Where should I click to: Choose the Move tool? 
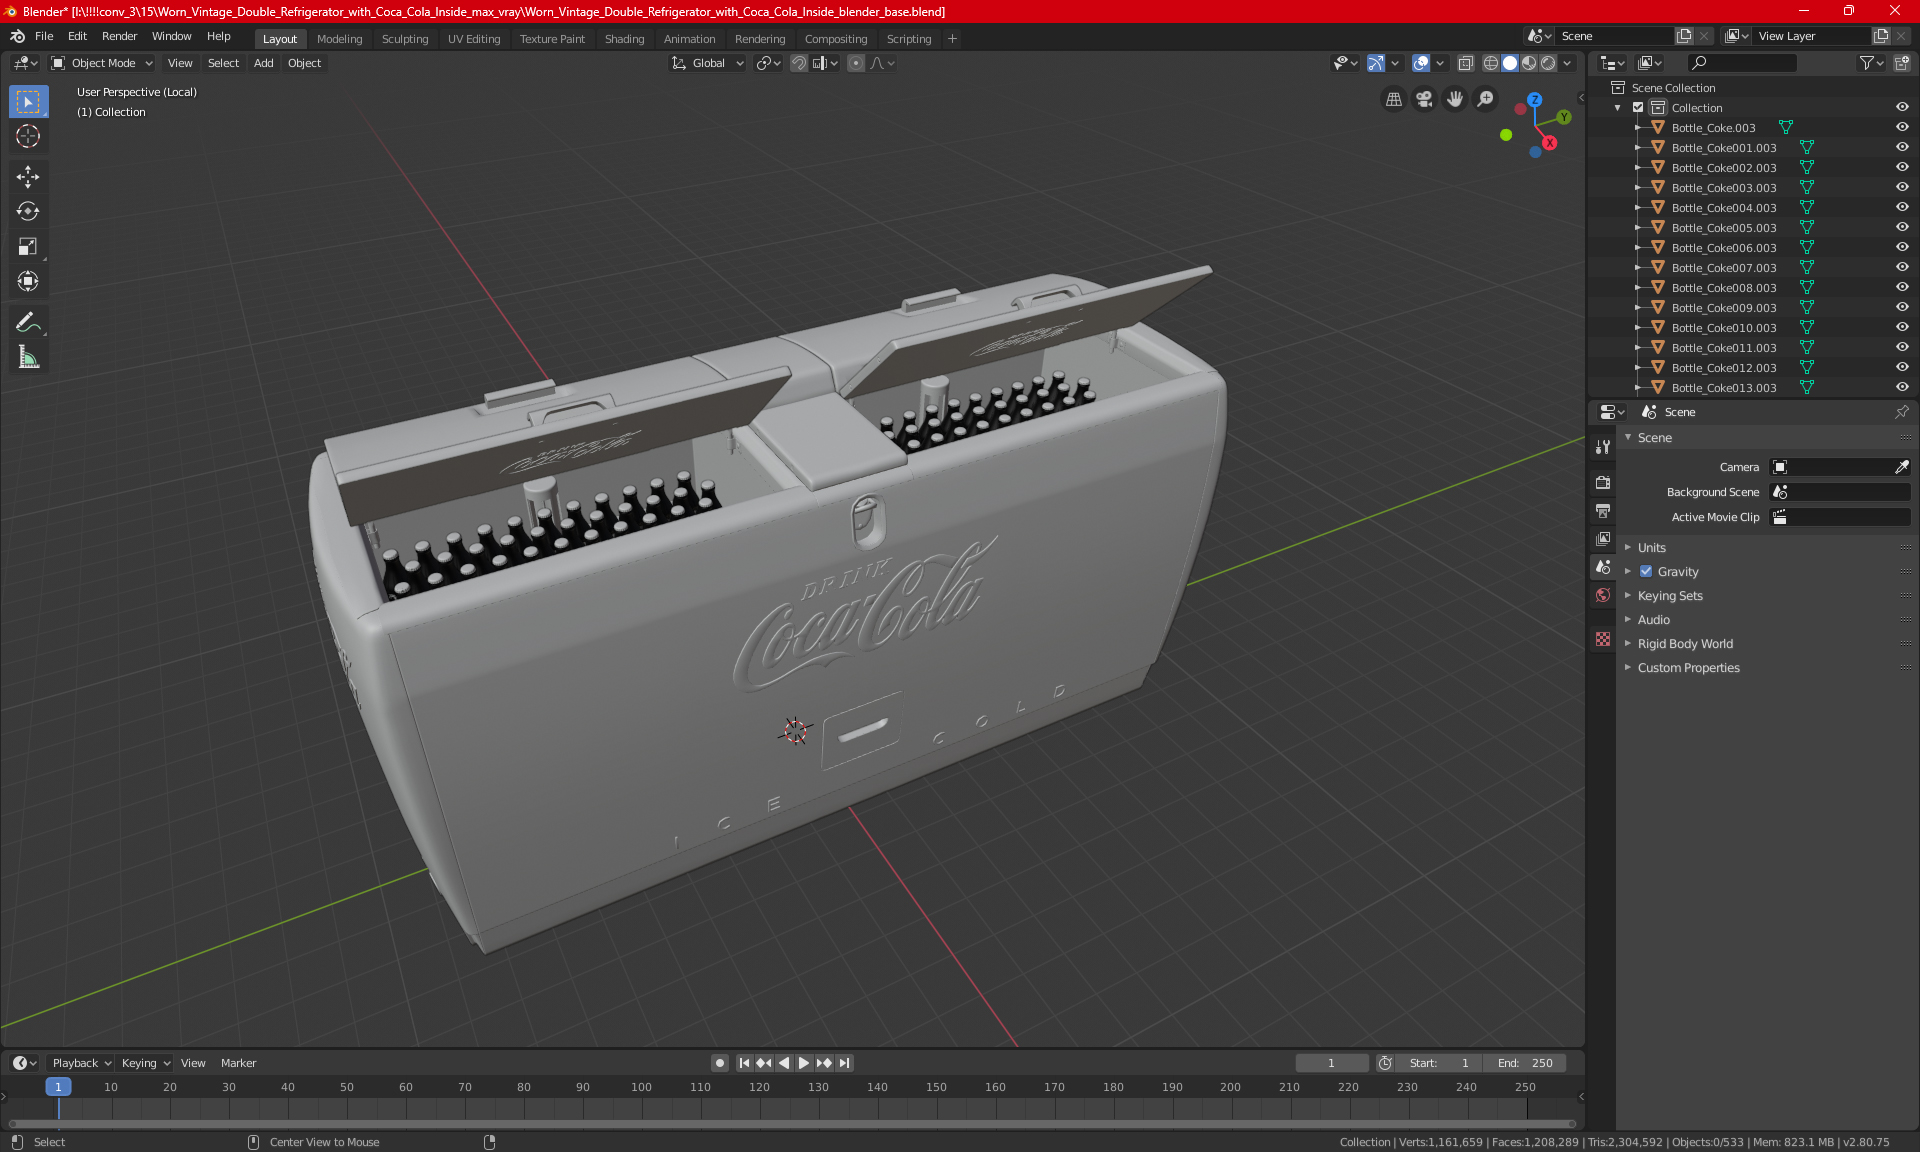(28, 177)
